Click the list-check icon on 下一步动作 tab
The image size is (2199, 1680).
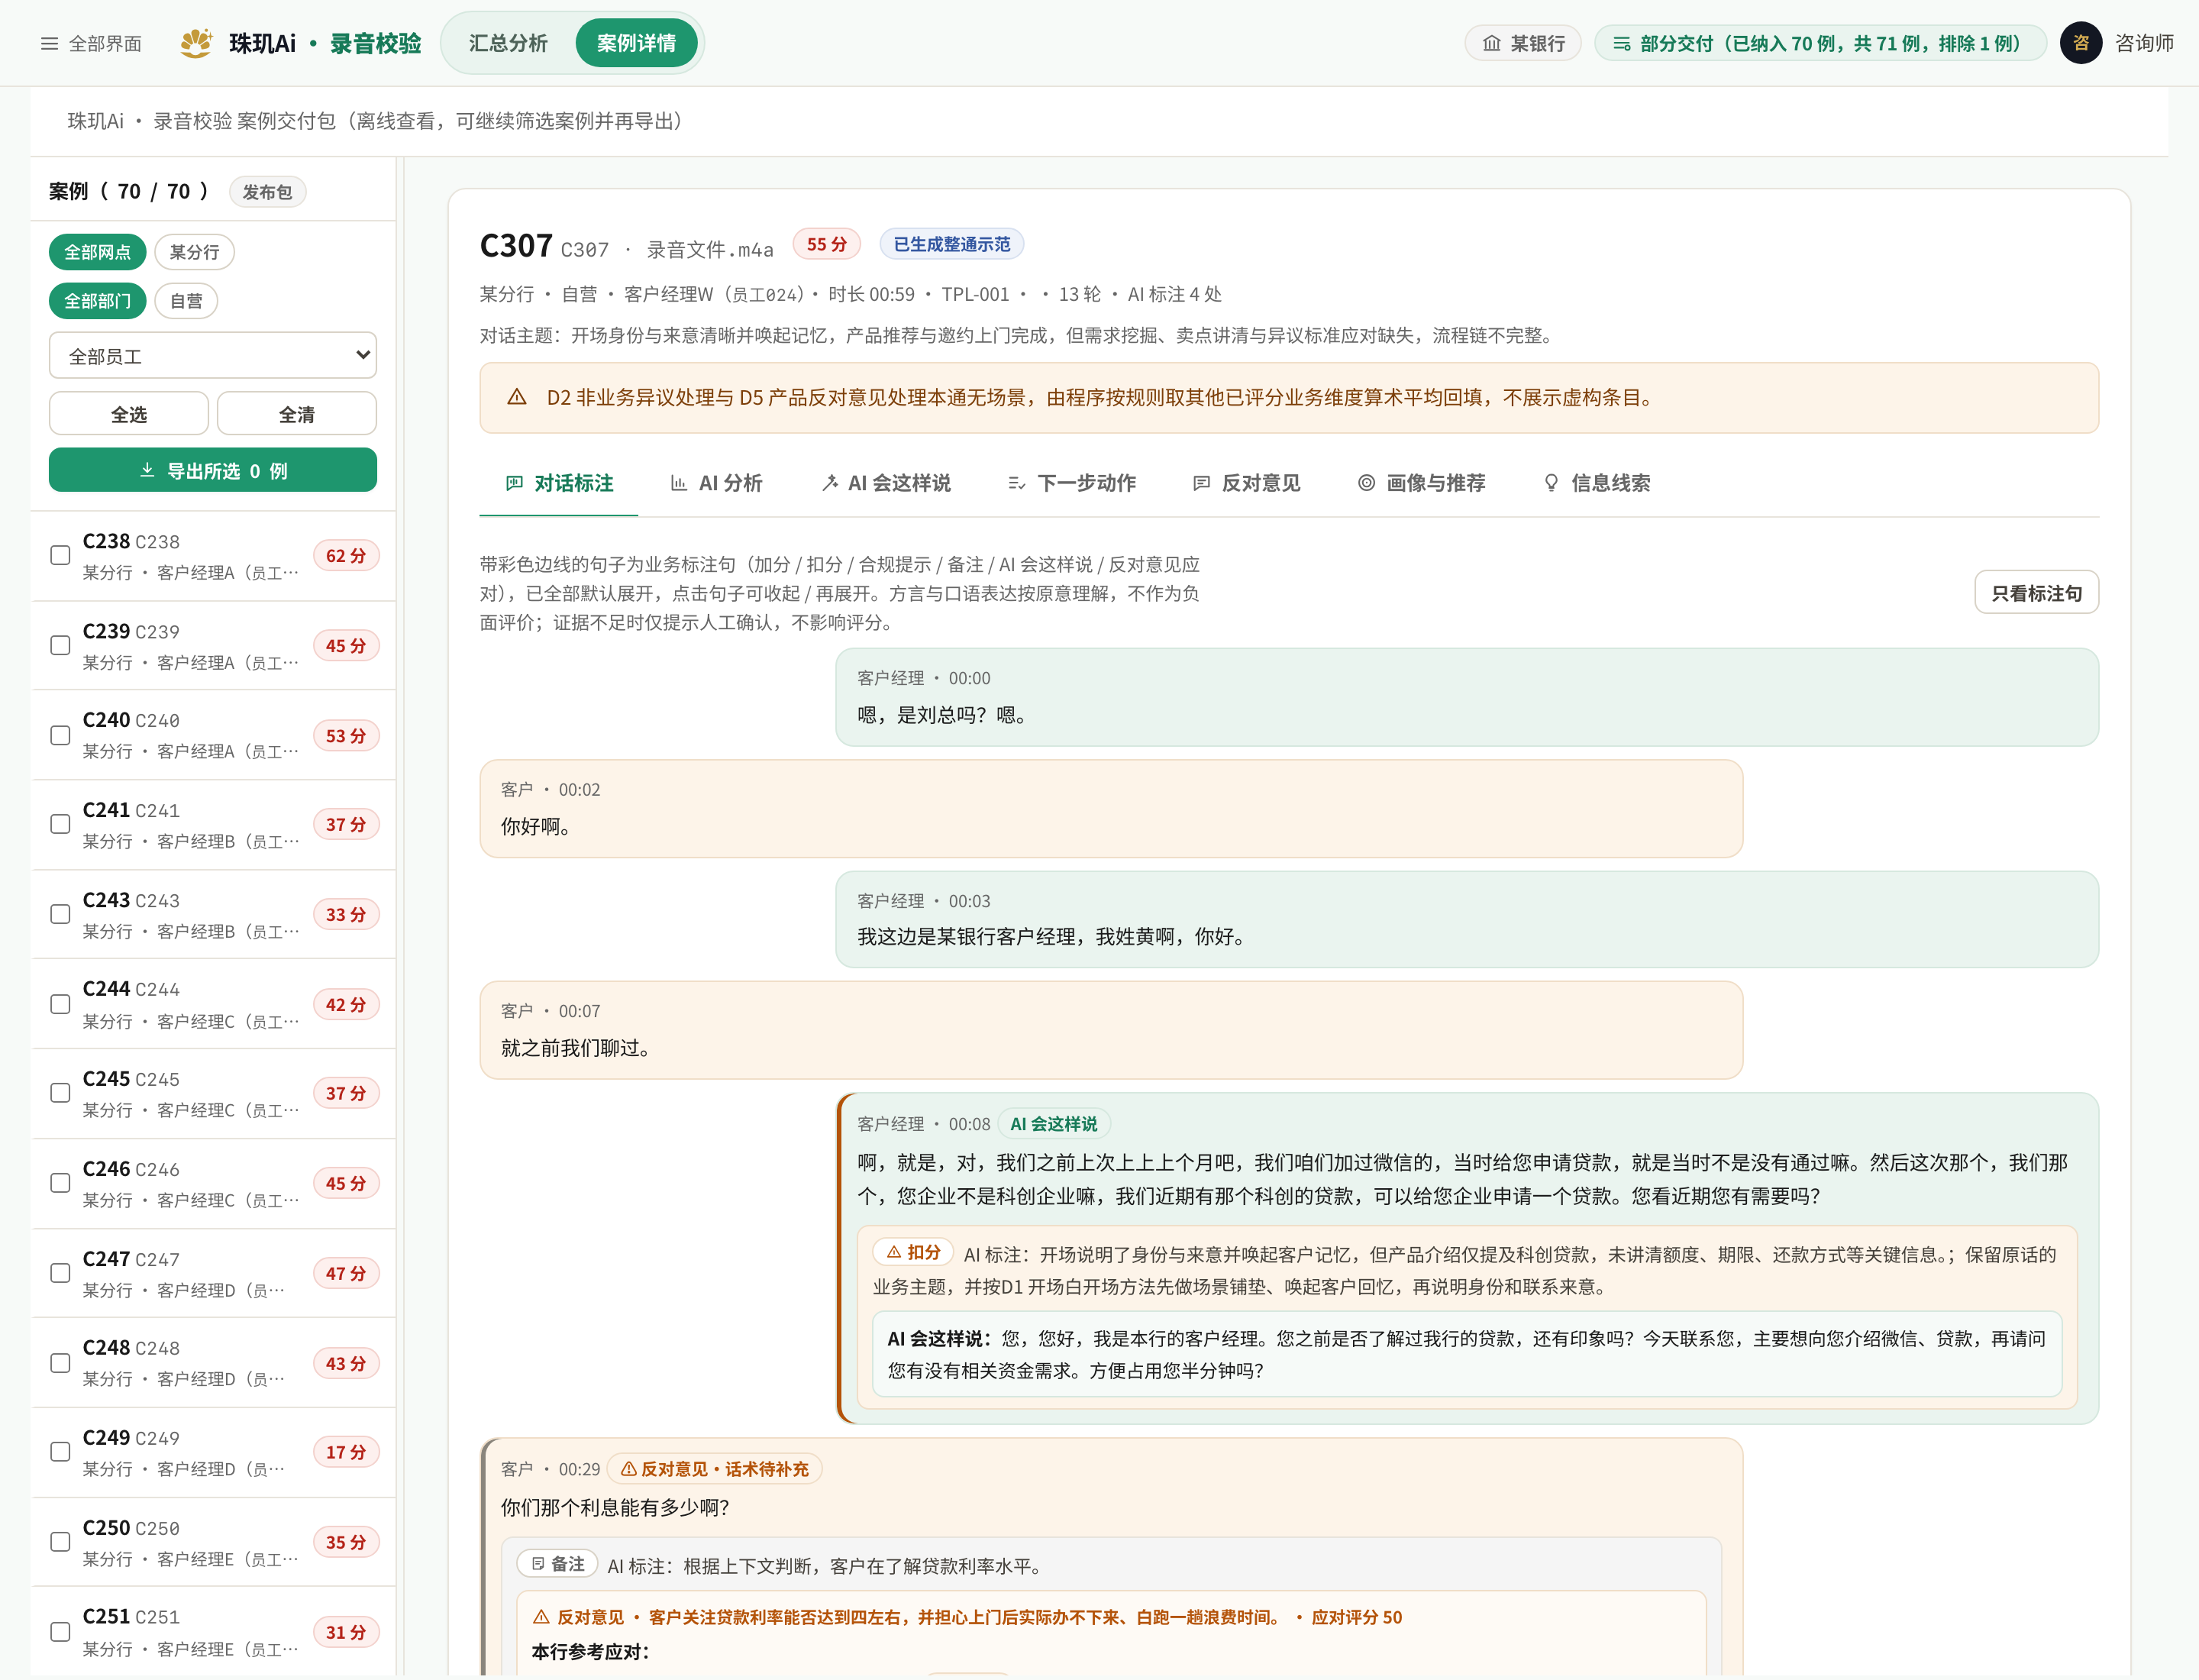tap(1017, 483)
